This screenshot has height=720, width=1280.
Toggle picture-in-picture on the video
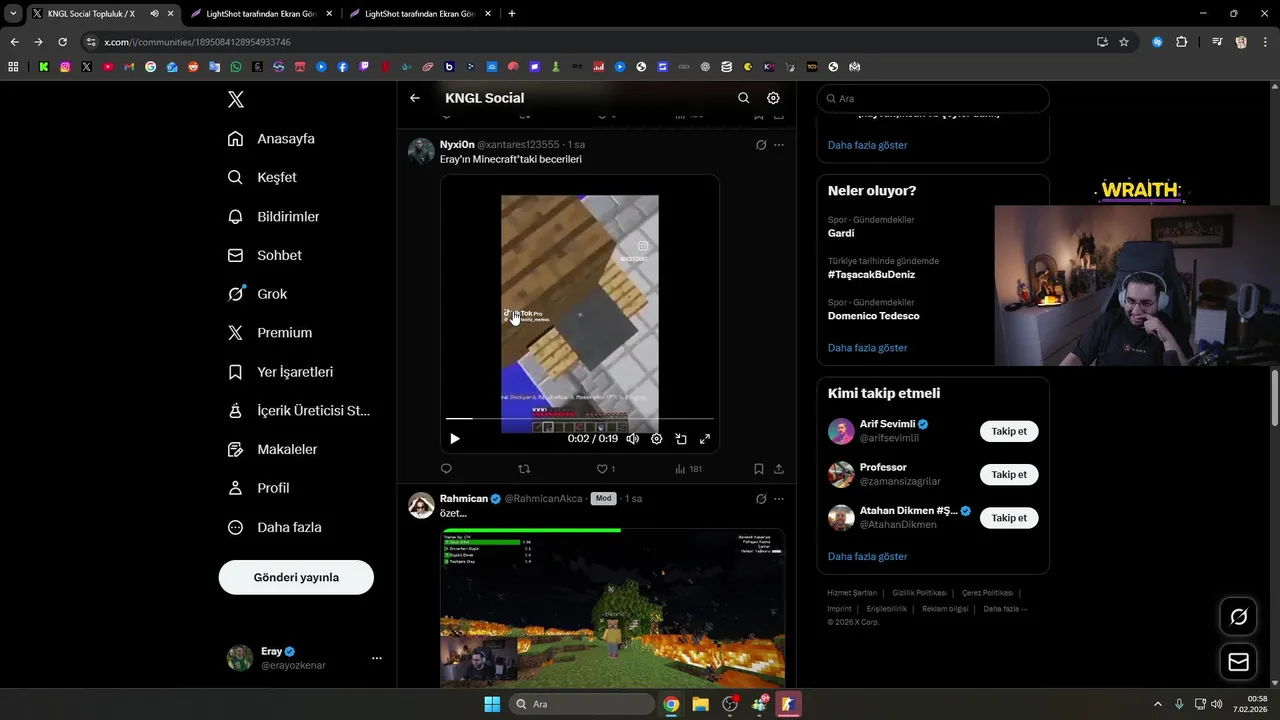coord(681,438)
